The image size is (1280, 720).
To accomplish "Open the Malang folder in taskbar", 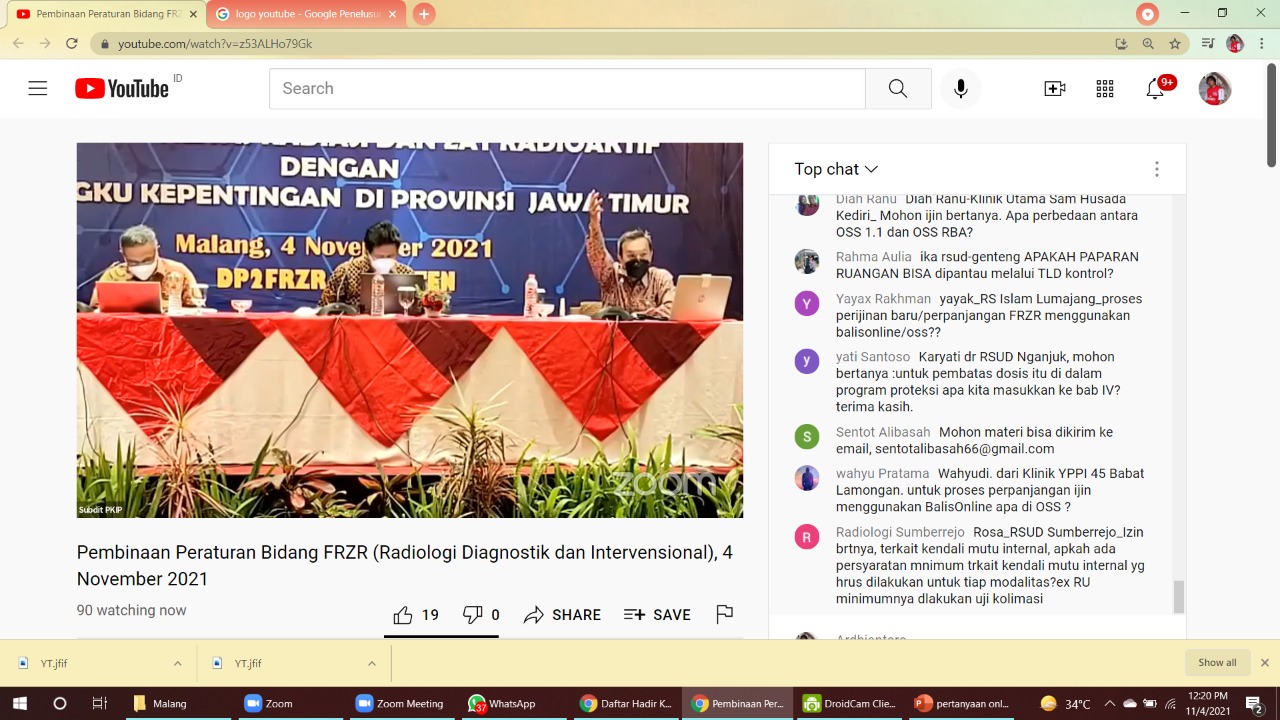I will (x=160, y=704).
